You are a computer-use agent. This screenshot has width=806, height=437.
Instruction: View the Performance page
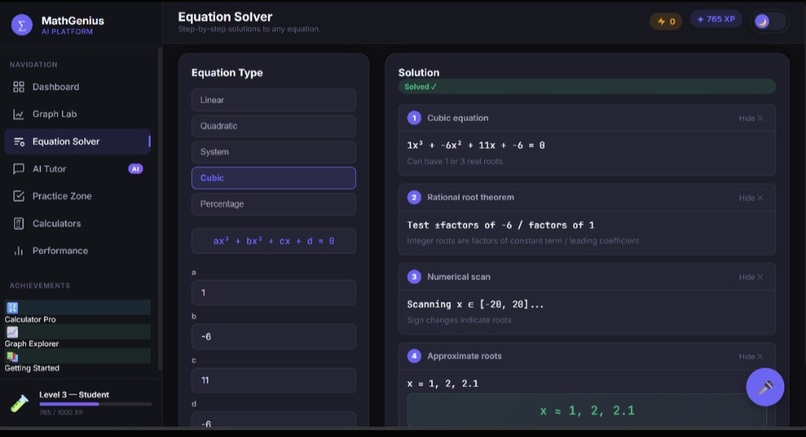(x=78, y=251)
